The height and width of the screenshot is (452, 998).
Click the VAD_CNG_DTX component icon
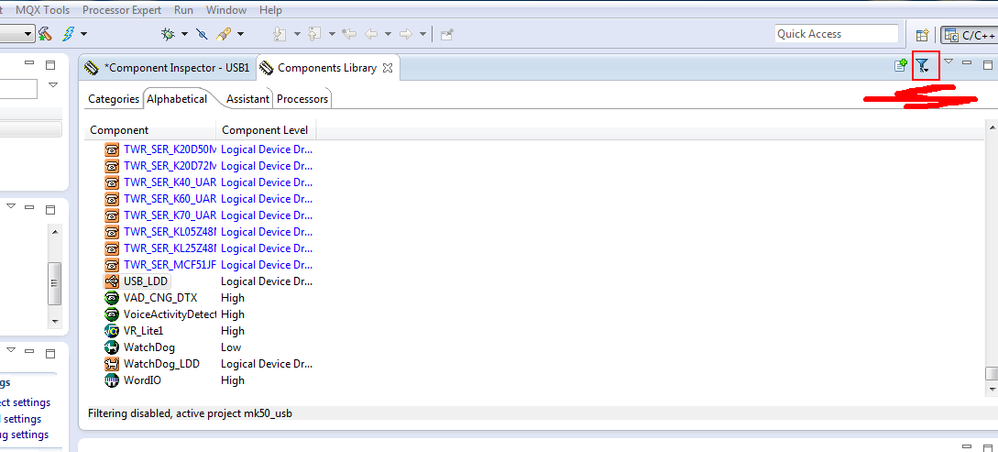112,298
